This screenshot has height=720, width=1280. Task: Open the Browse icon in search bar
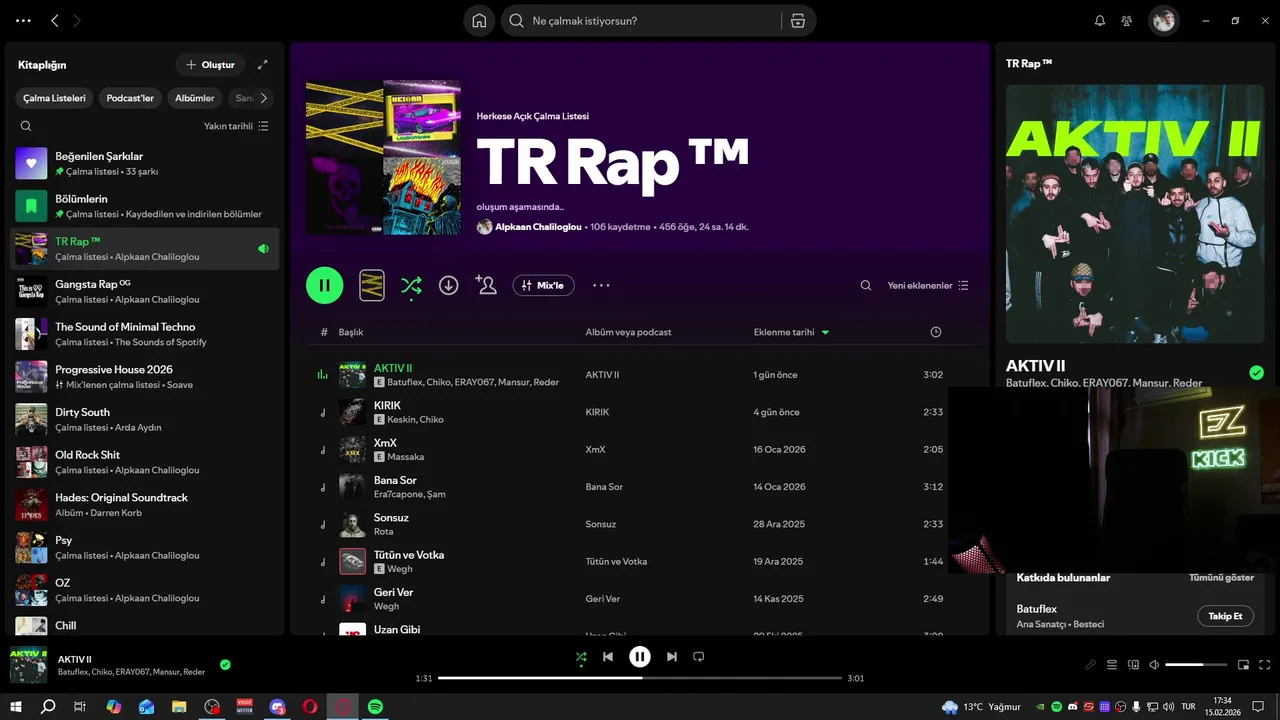click(797, 21)
